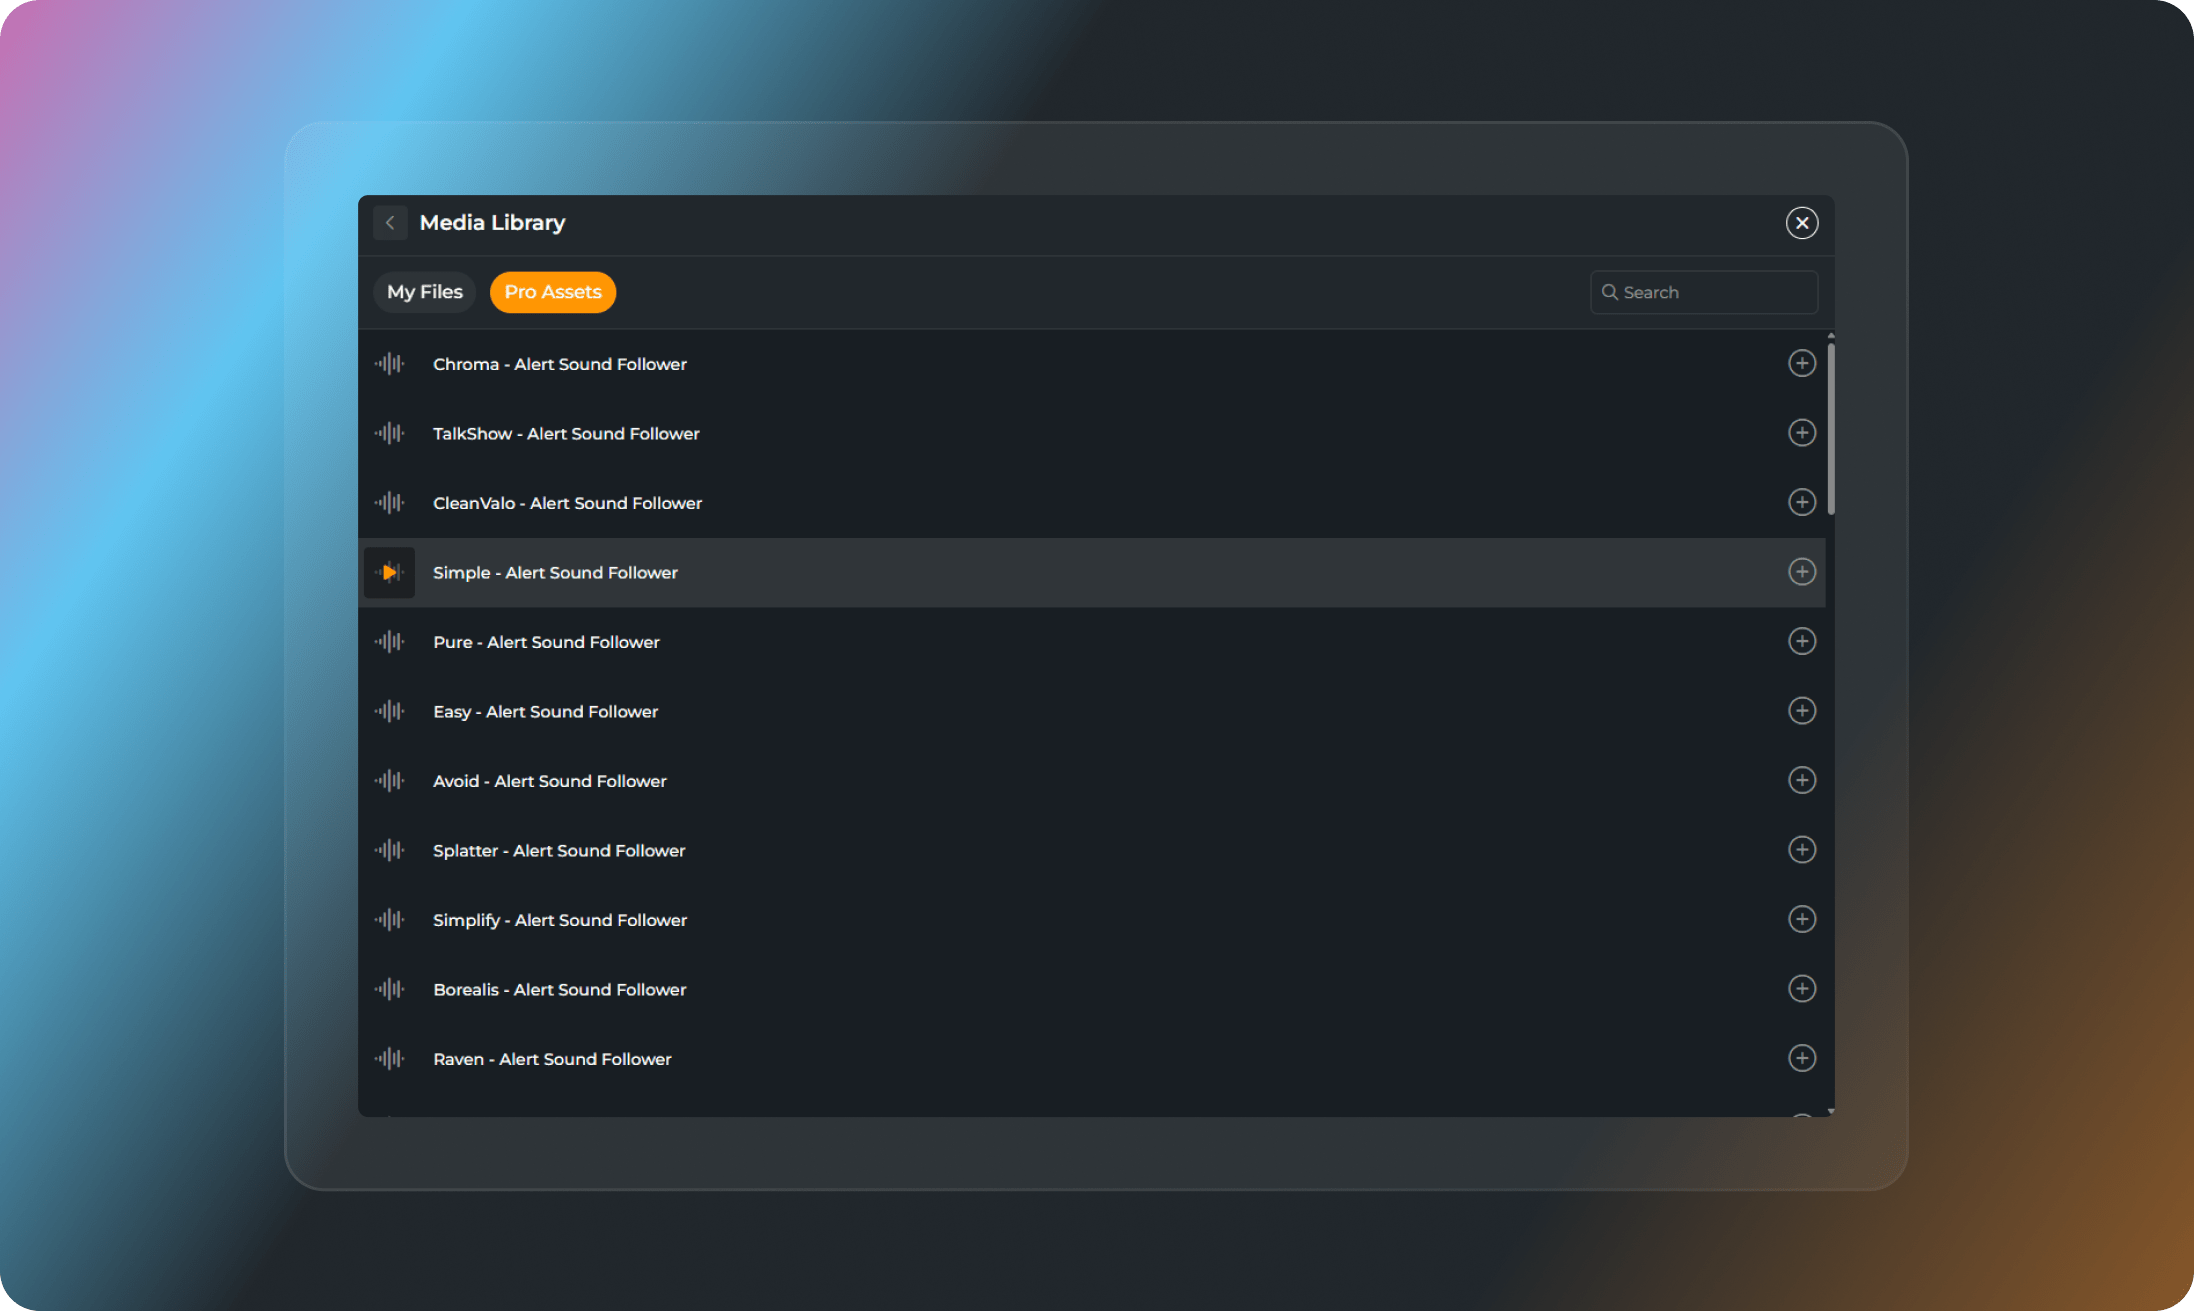Go back using the left chevron

coord(390,223)
